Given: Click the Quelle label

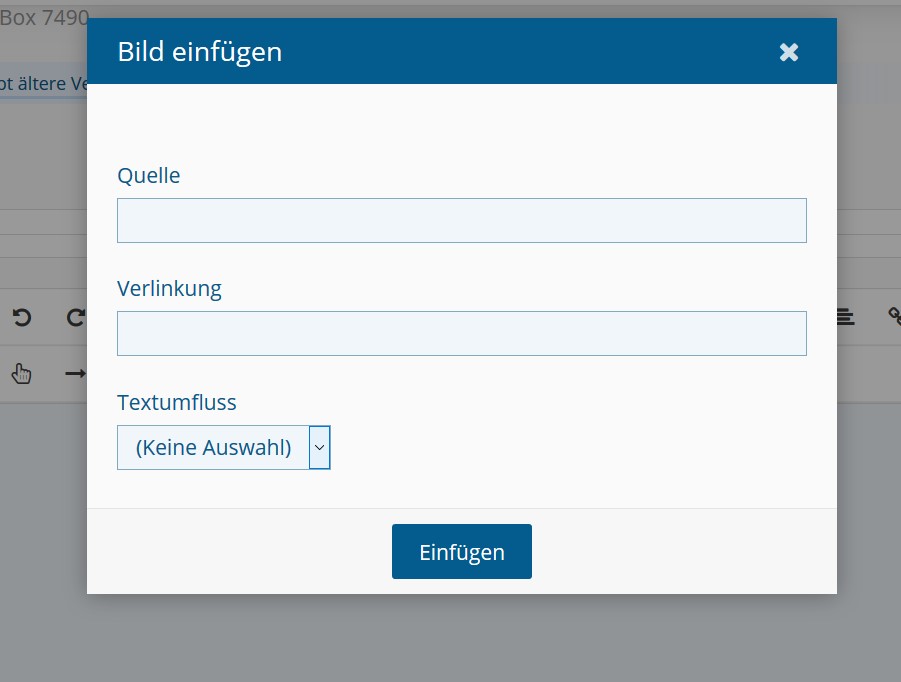Looking at the screenshot, I should click(x=149, y=175).
